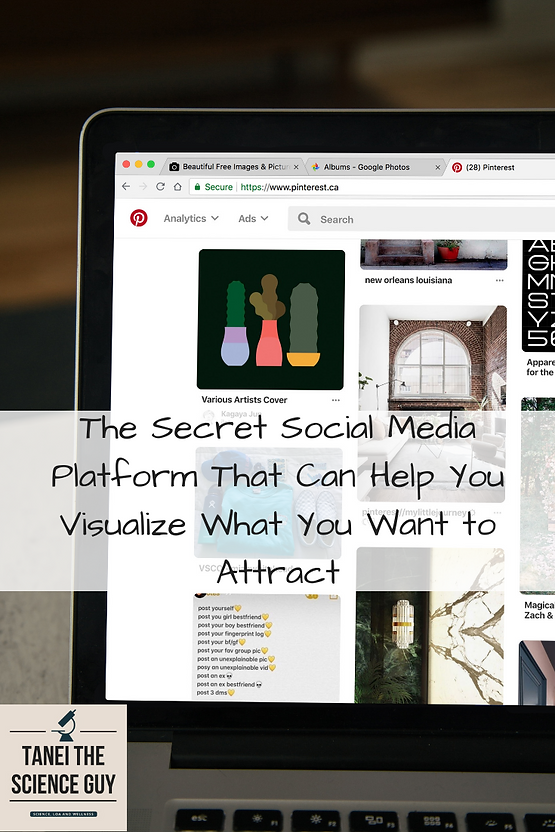Open the black typography alphabet pin

pyautogui.click(x=539, y=296)
